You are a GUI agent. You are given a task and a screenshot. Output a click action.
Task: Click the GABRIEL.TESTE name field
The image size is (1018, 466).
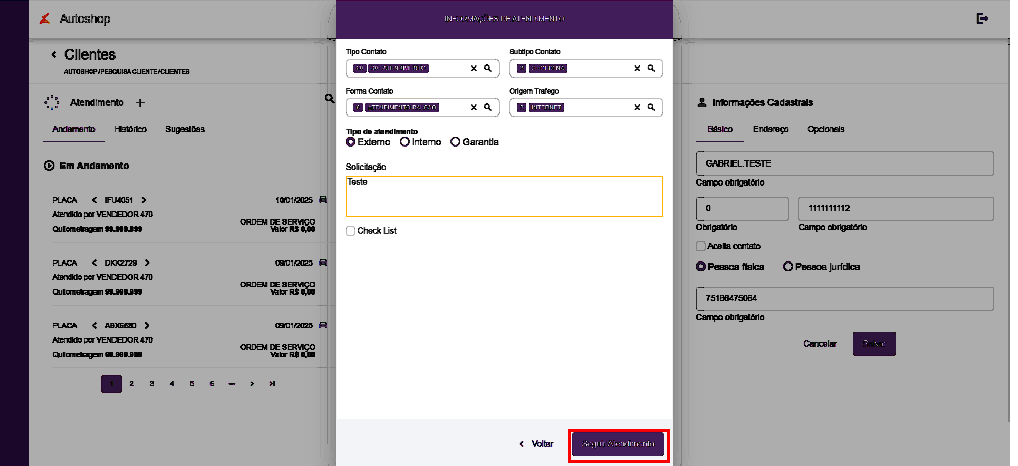tap(845, 164)
